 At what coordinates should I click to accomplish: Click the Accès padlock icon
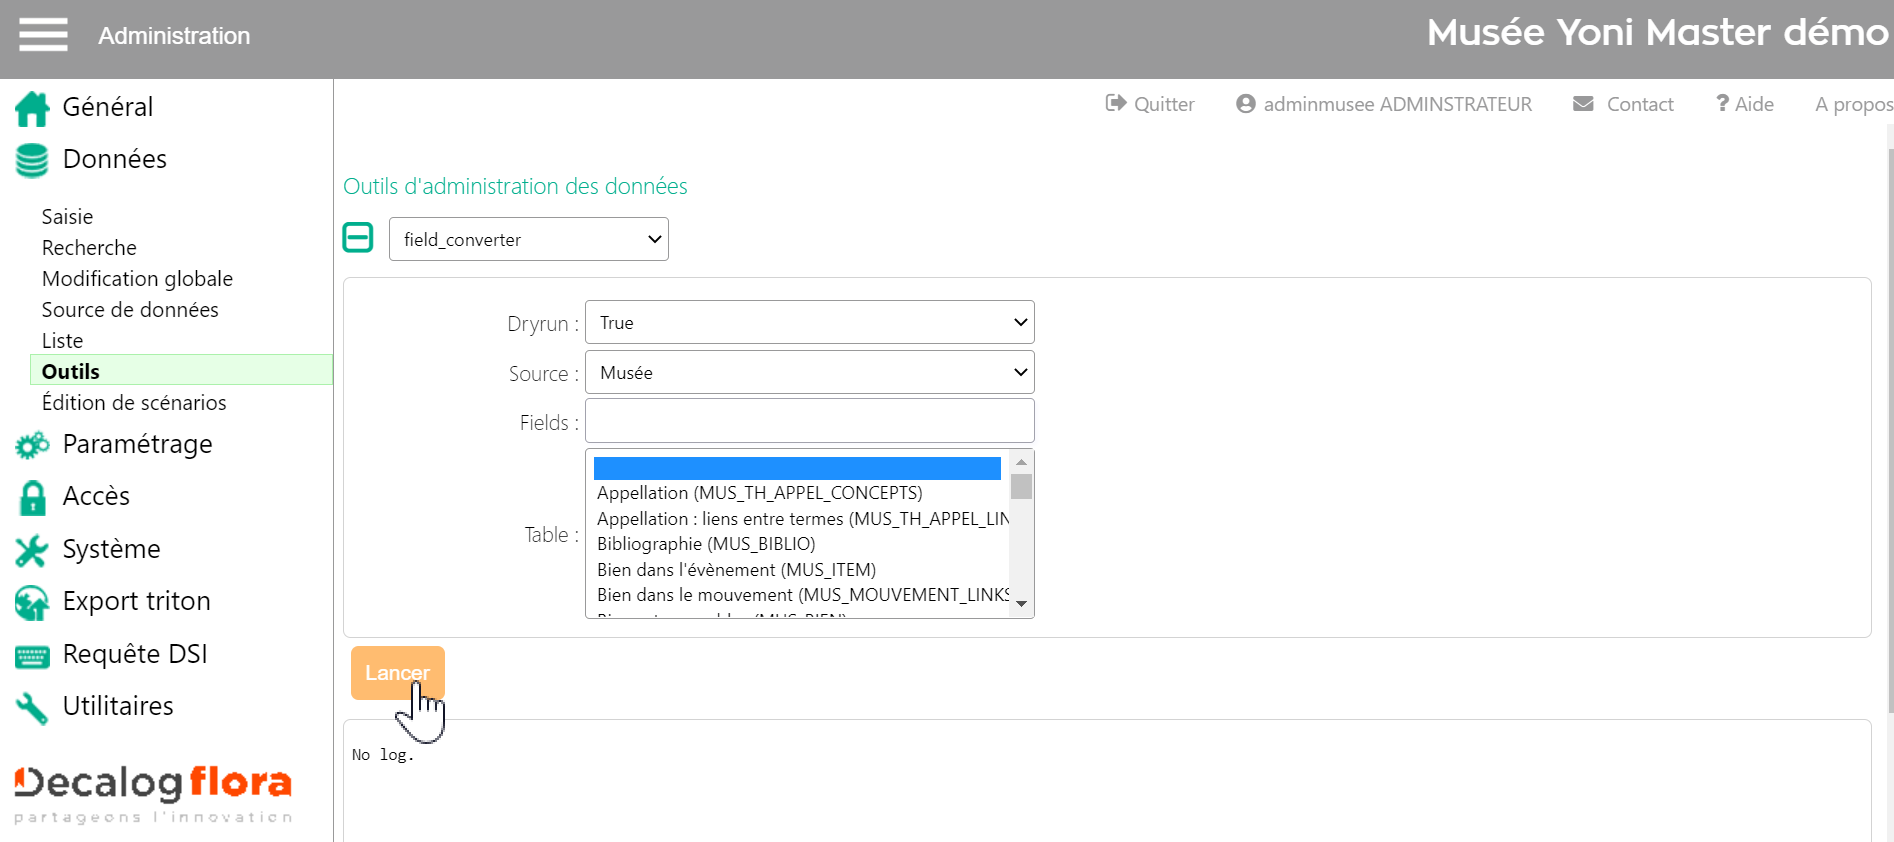pyautogui.click(x=32, y=497)
